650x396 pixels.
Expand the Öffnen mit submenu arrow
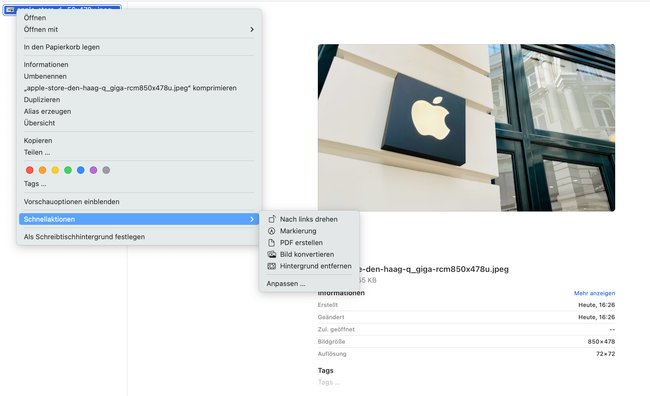pyautogui.click(x=252, y=29)
